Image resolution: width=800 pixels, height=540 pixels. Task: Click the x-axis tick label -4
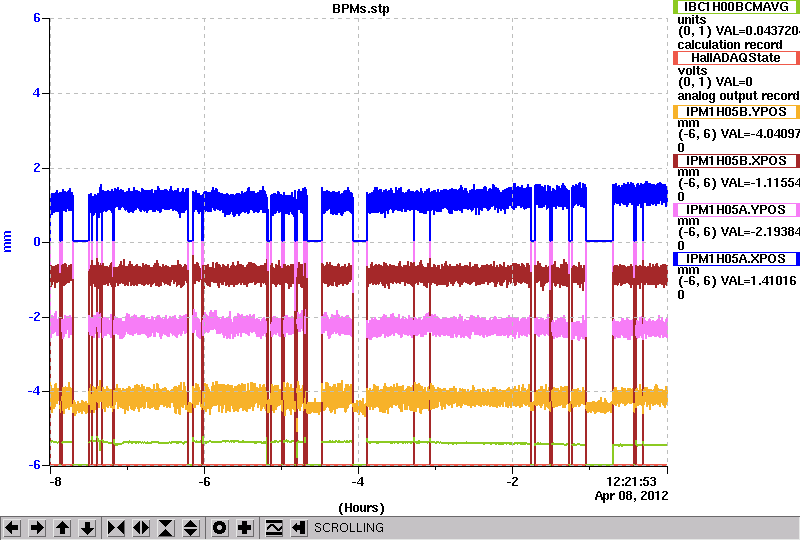(358, 482)
